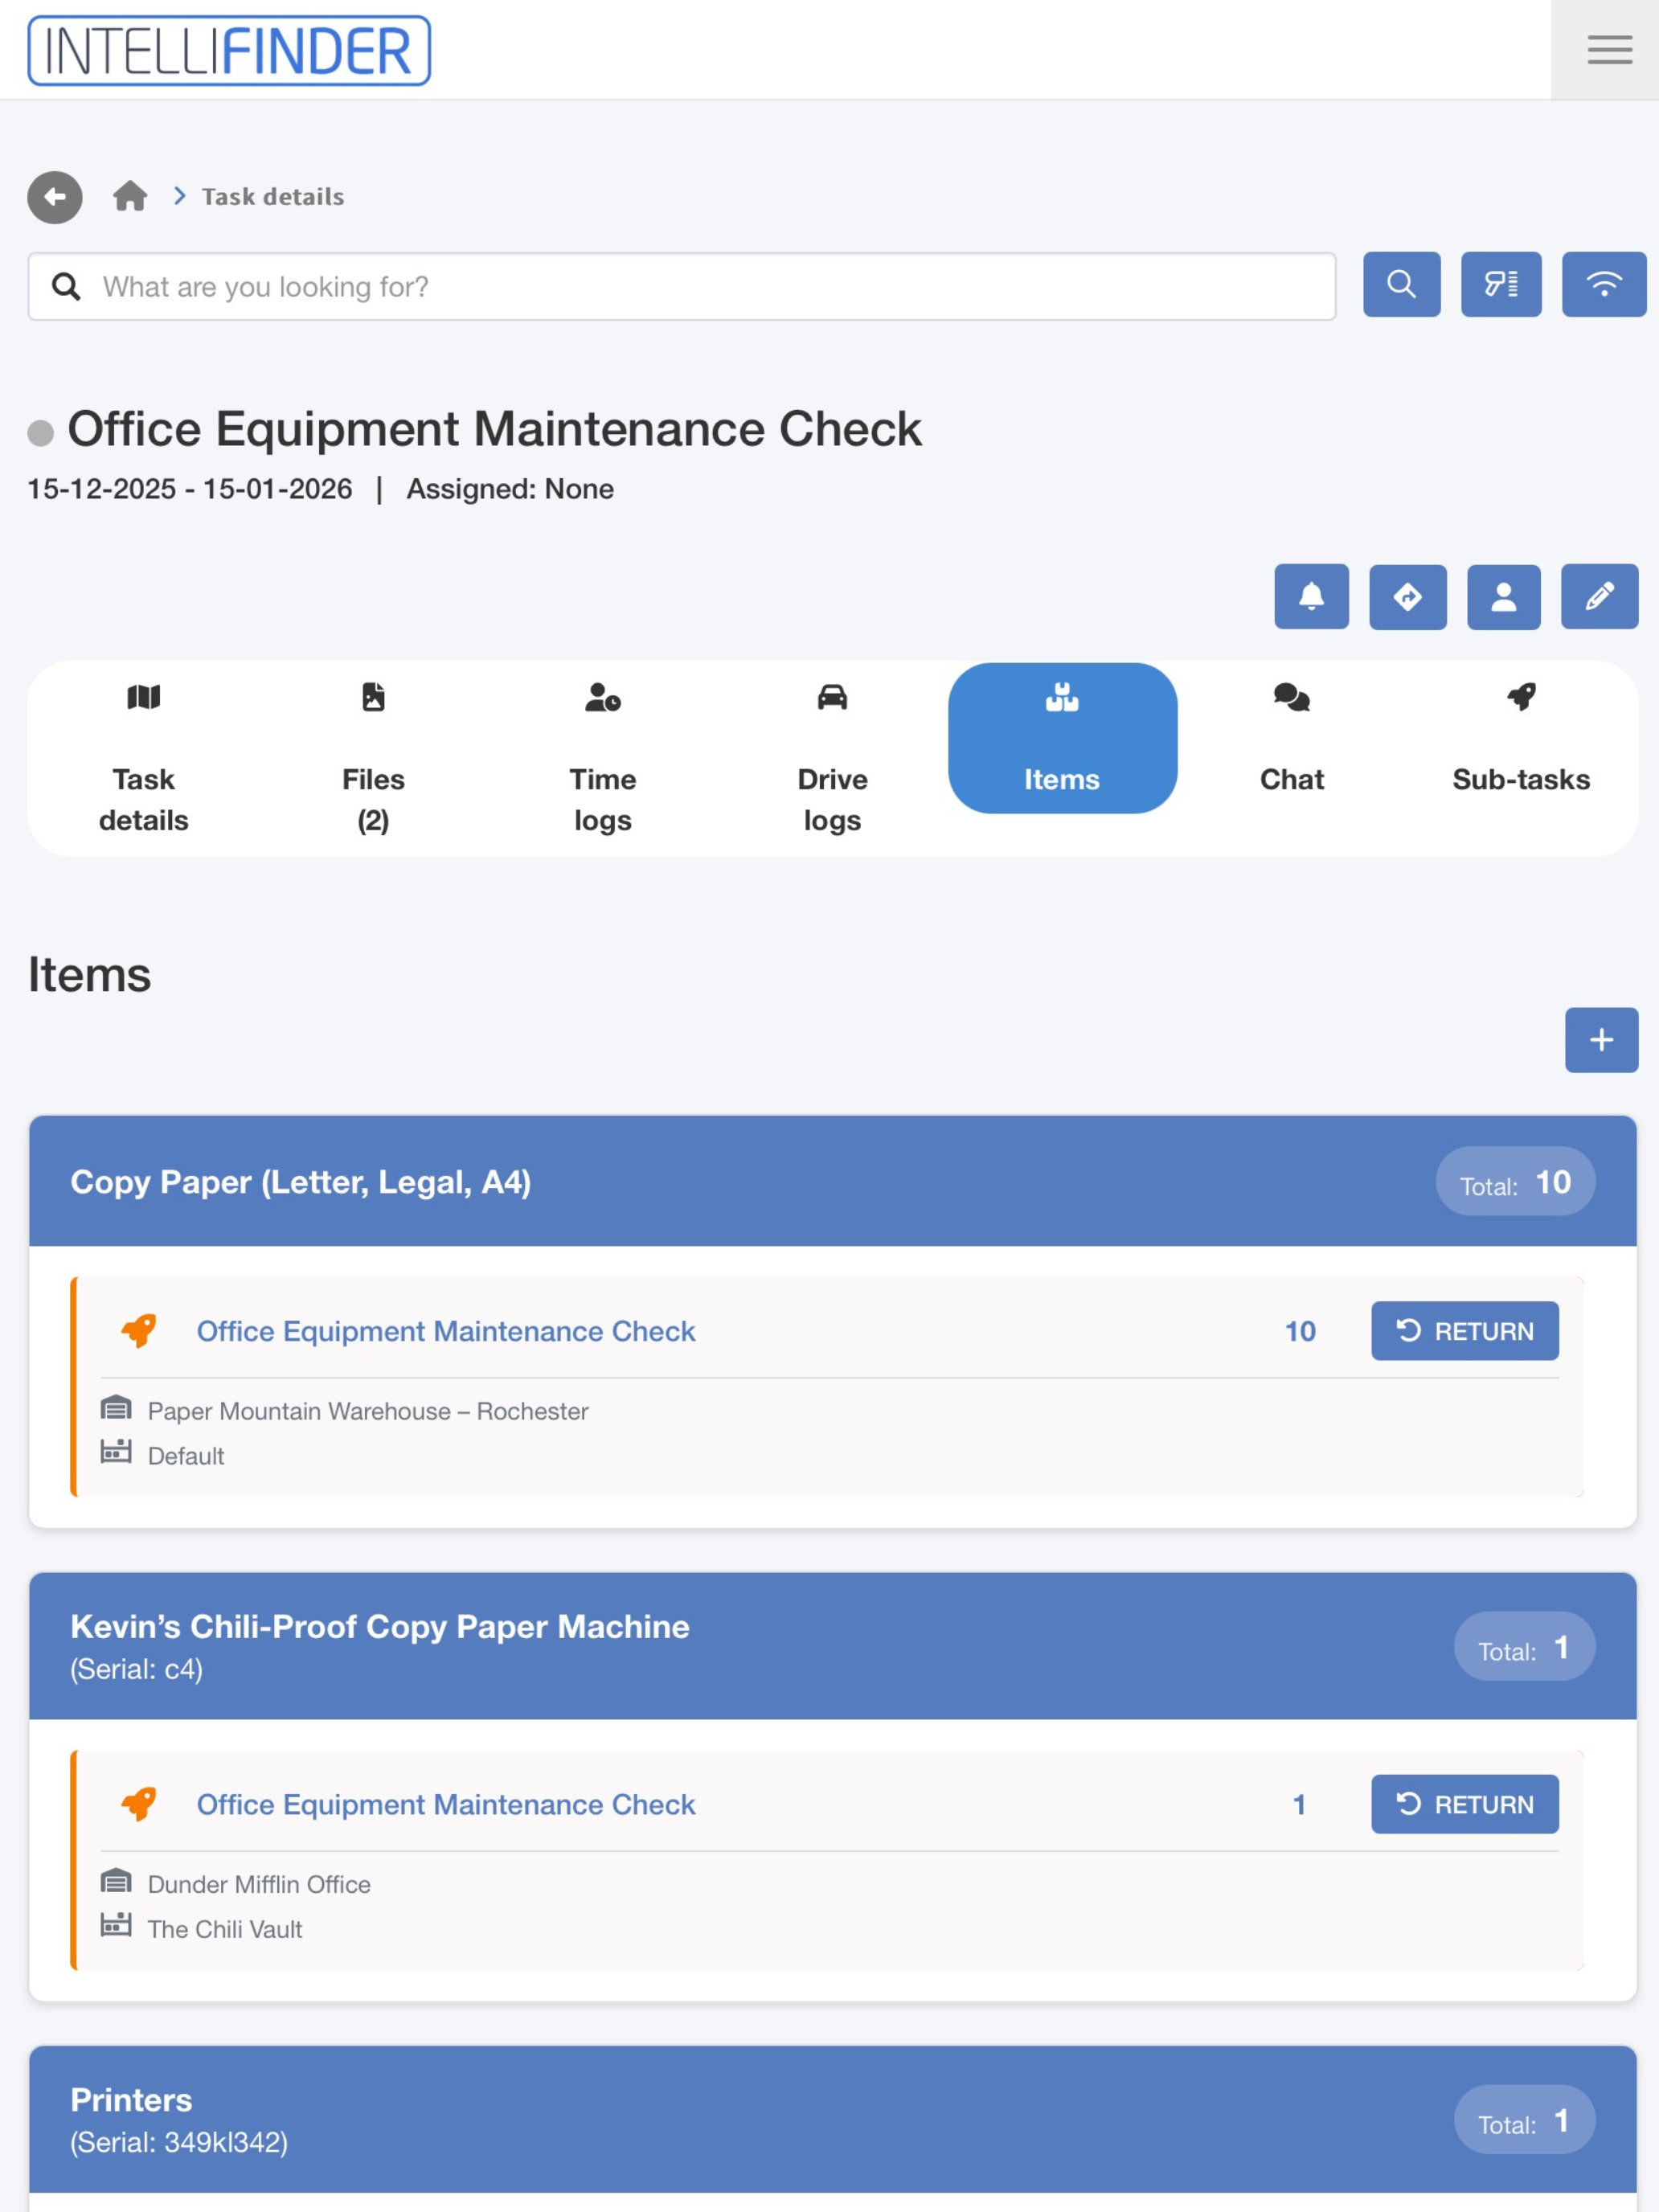
Task: Select the Items tab
Action: tap(1062, 738)
